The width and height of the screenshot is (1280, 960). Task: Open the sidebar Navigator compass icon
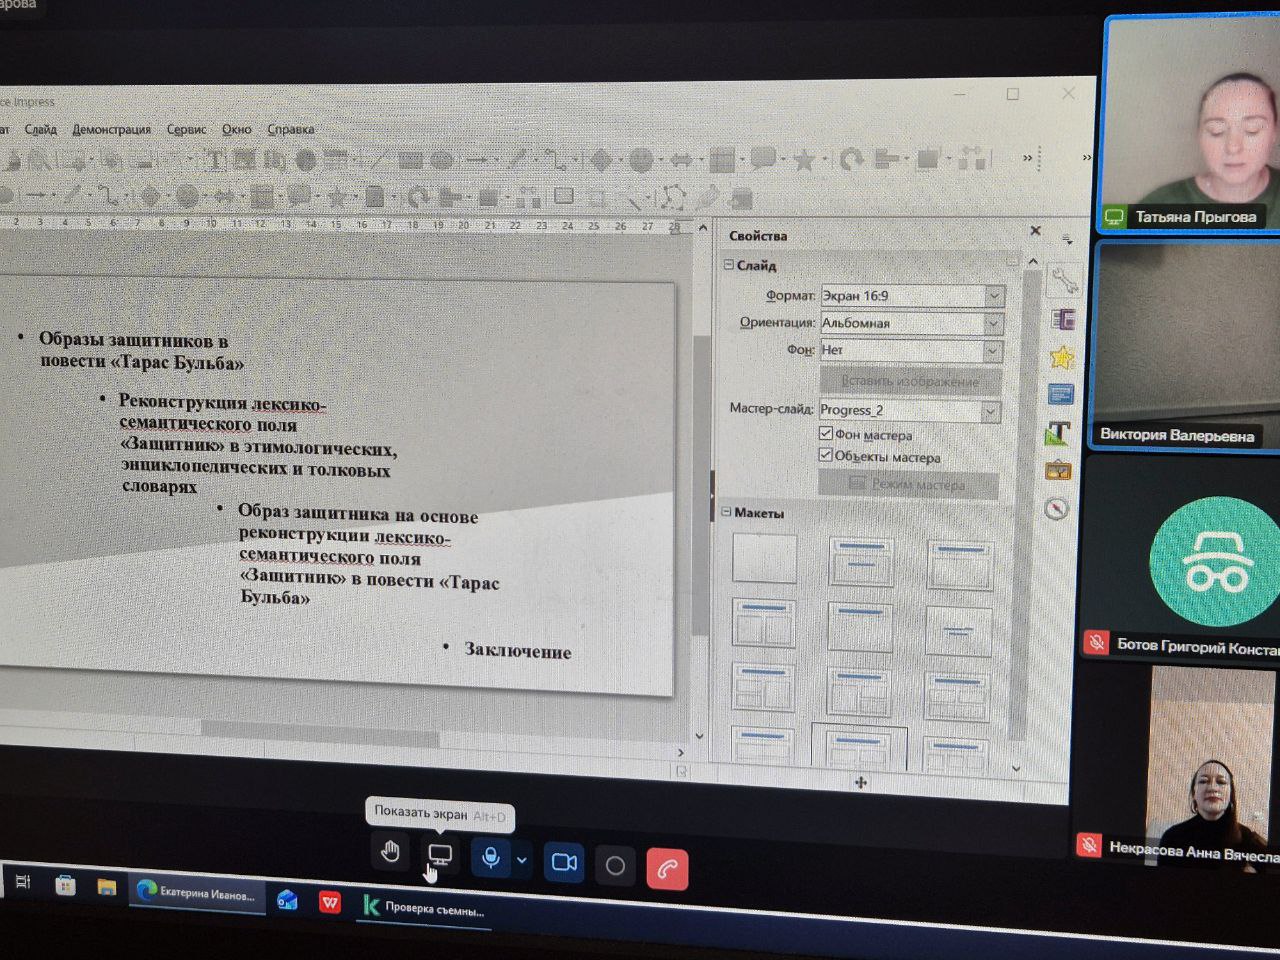click(1057, 509)
